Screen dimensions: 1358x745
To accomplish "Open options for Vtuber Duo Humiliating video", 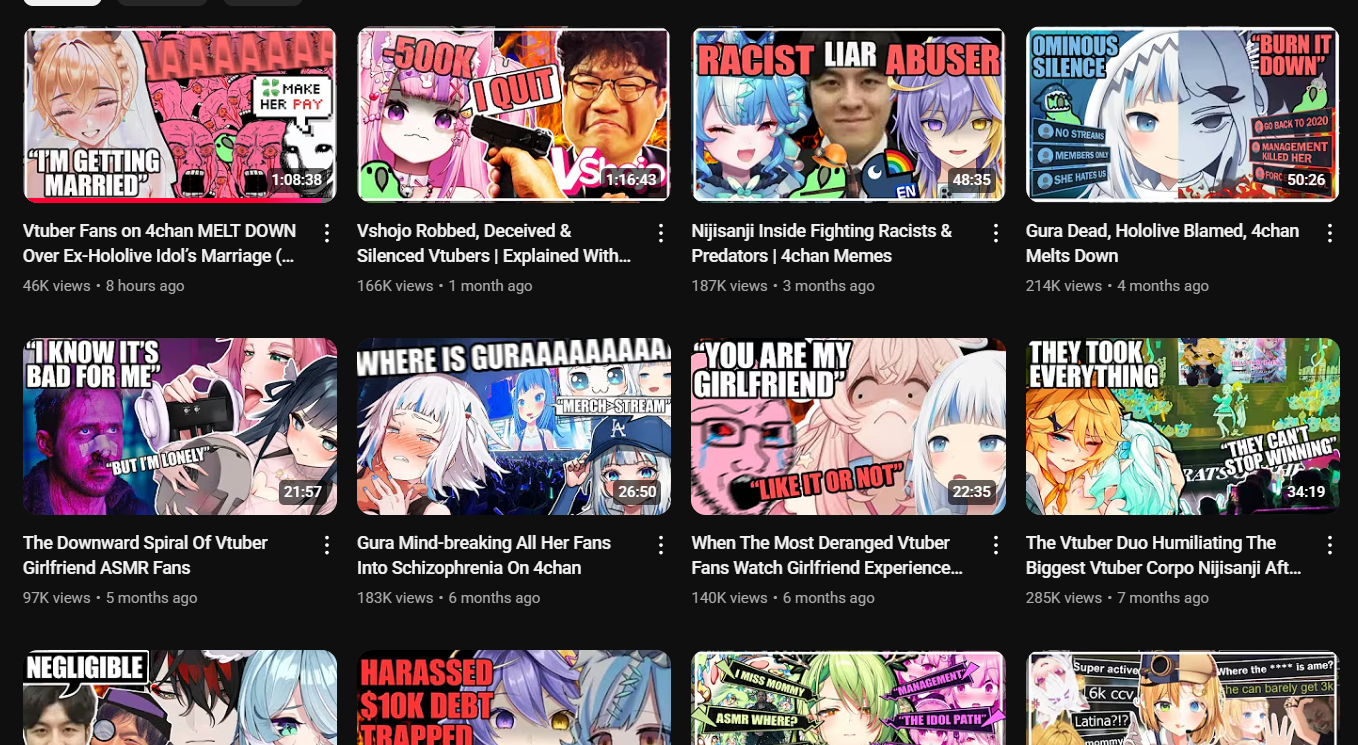I will pos(1330,545).
